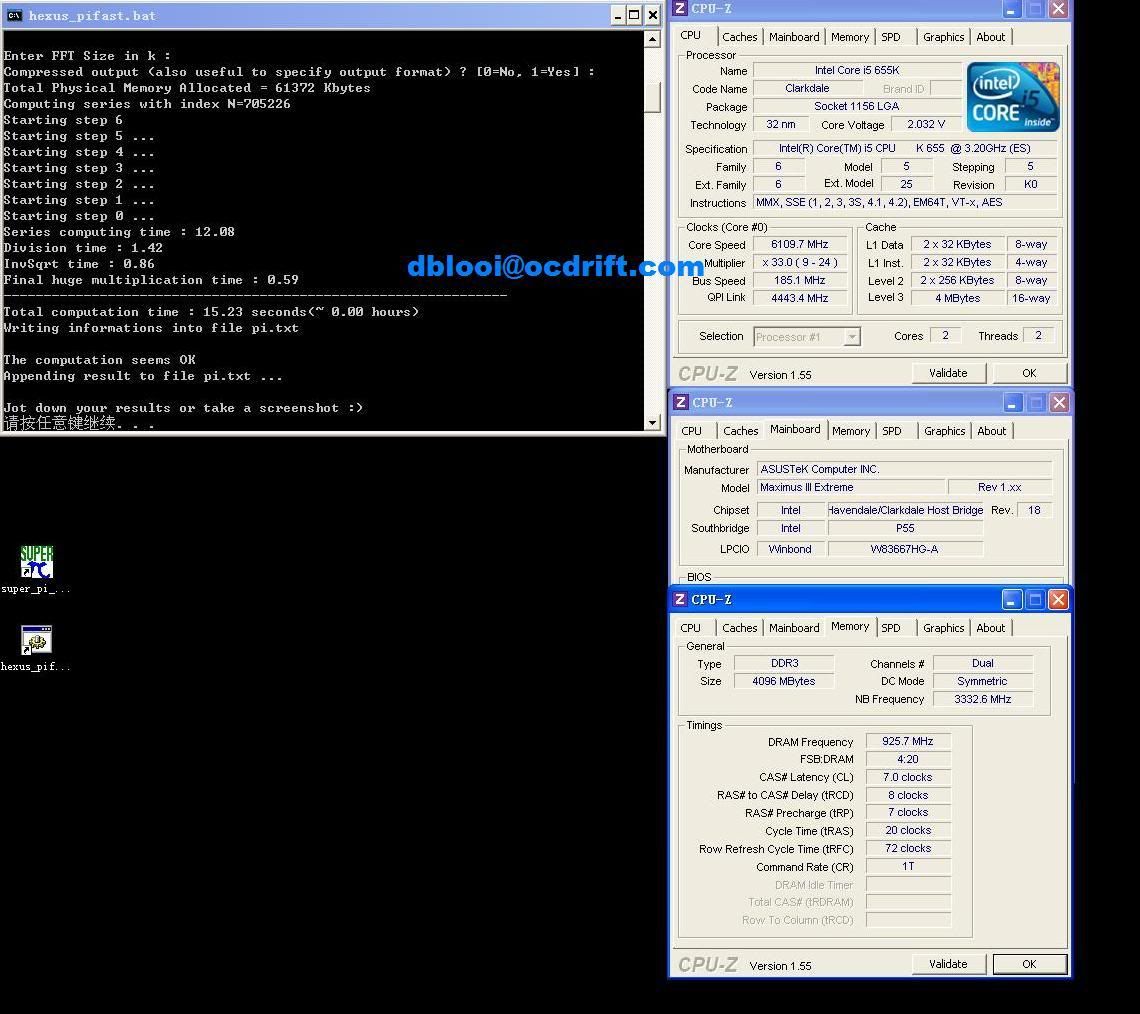Screen dimensions: 1140x1014
Task: Click Validate button in Memory CPU-Z window
Action: click(x=947, y=964)
